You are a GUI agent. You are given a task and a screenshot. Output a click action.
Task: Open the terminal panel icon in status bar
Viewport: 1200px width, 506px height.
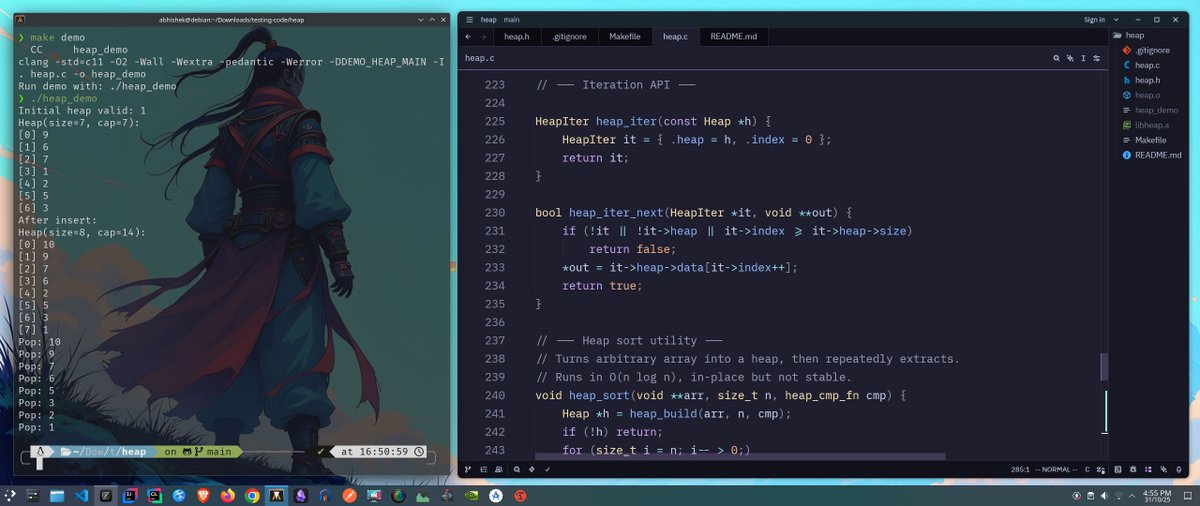click(1118, 469)
